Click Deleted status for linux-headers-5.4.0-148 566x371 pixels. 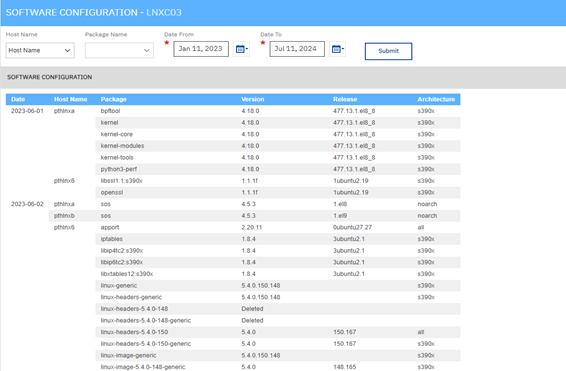252,309
